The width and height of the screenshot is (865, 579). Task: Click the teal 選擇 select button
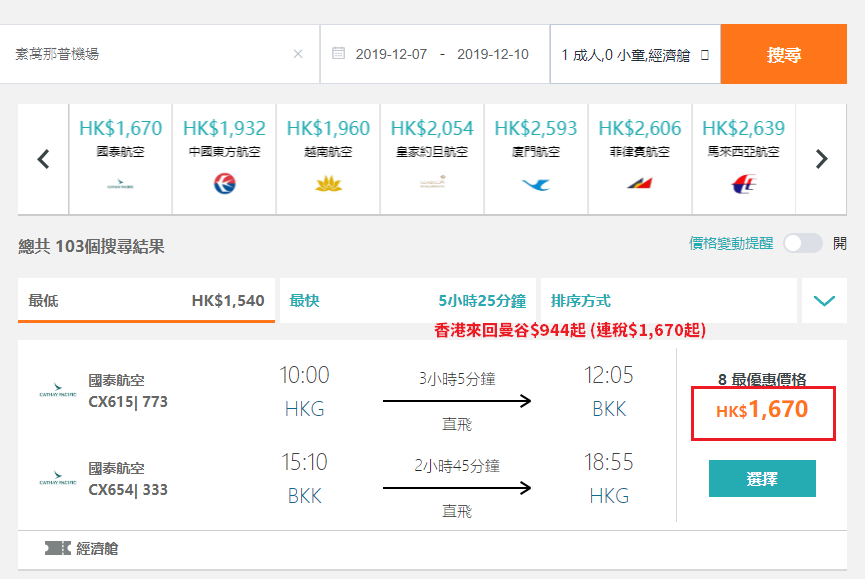pos(762,479)
